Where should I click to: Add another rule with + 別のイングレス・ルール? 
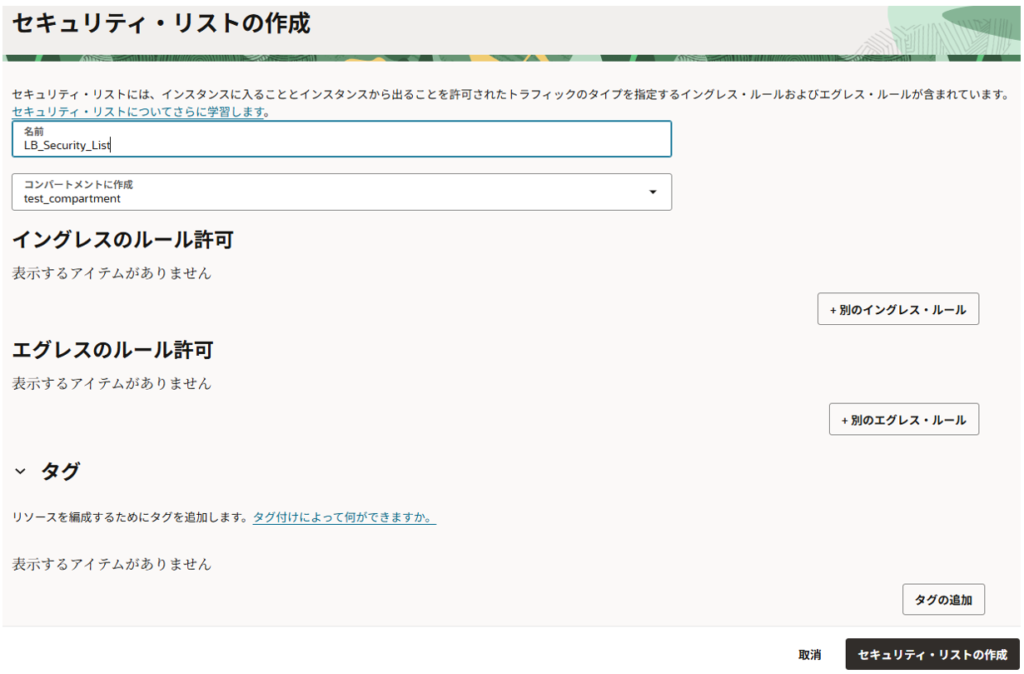coord(897,310)
